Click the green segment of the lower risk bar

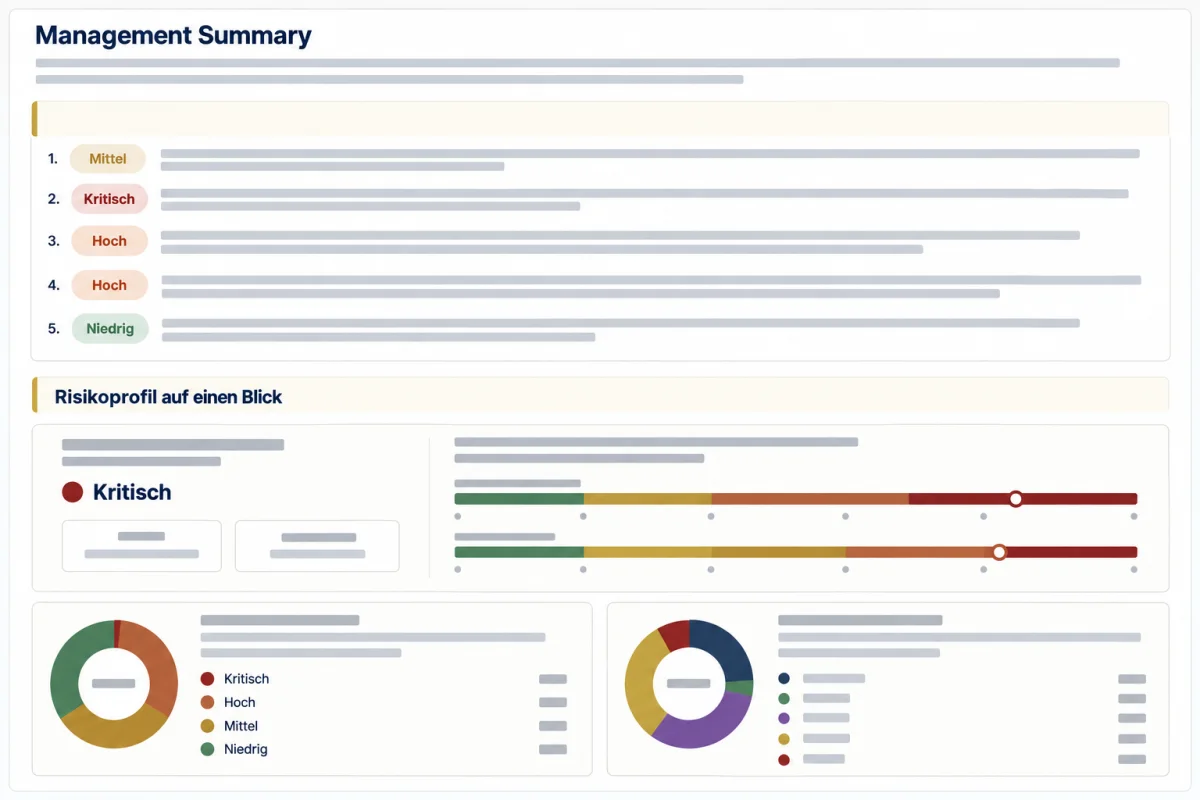[x=519, y=552]
